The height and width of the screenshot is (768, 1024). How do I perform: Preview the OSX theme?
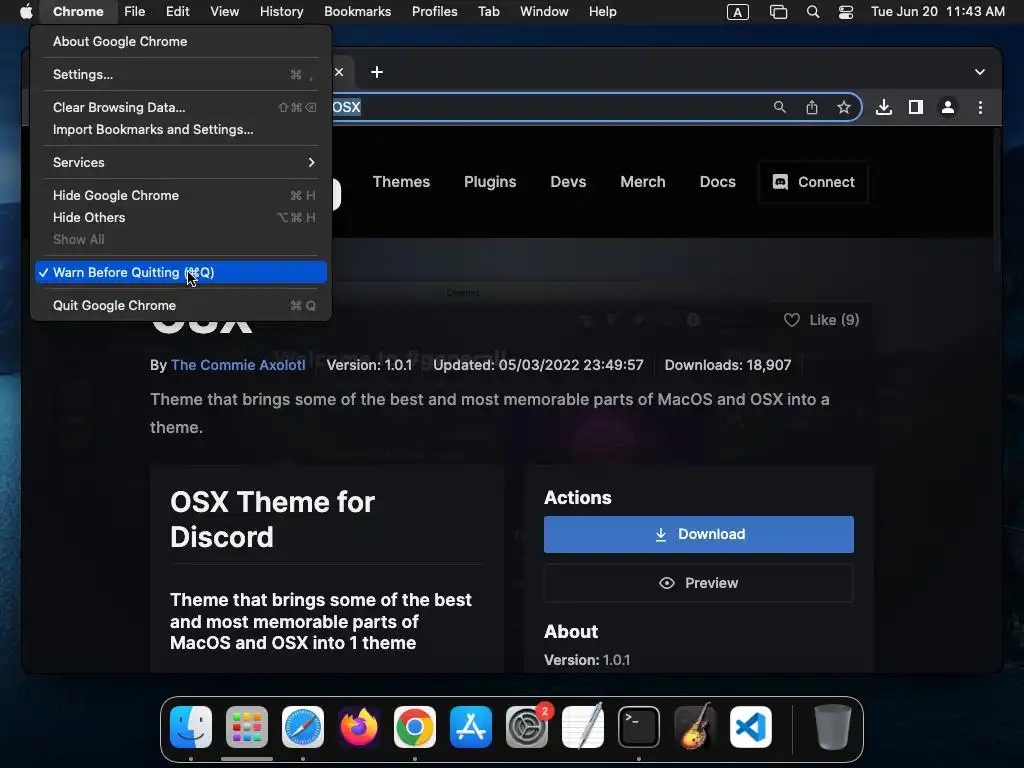699,583
